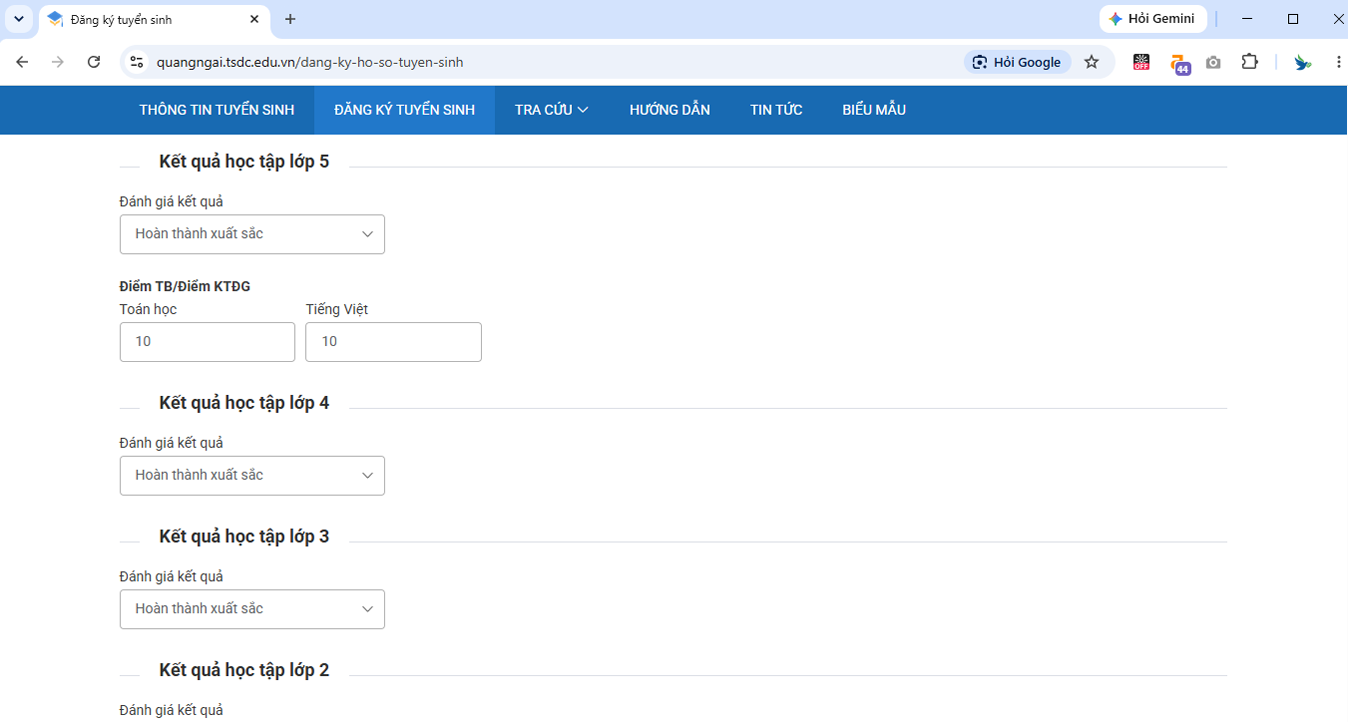Viewport: 1348px width, 722px height.
Task: Expand TRA CỨU menu
Action: (x=552, y=110)
